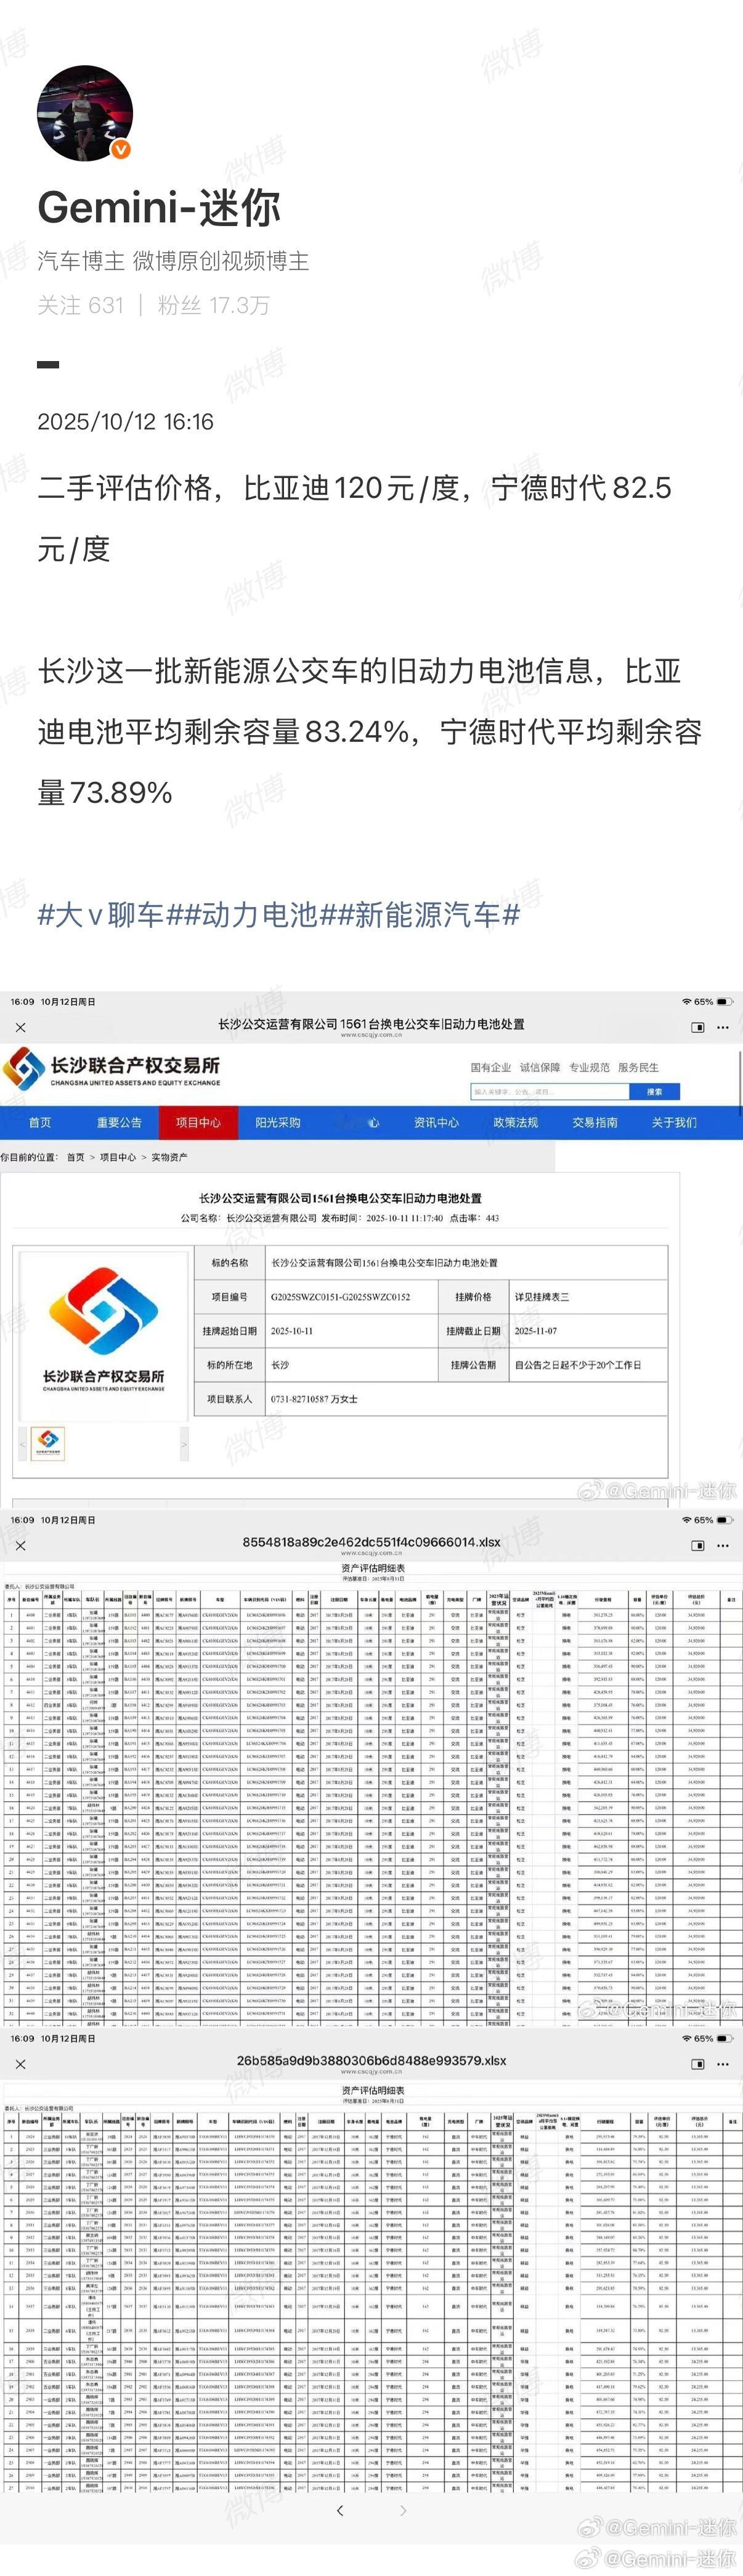Tap picture-in-picture icon in 8554818a xlsx viewer
Image resolution: width=743 pixels, height=2576 pixels.
click(698, 1545)
